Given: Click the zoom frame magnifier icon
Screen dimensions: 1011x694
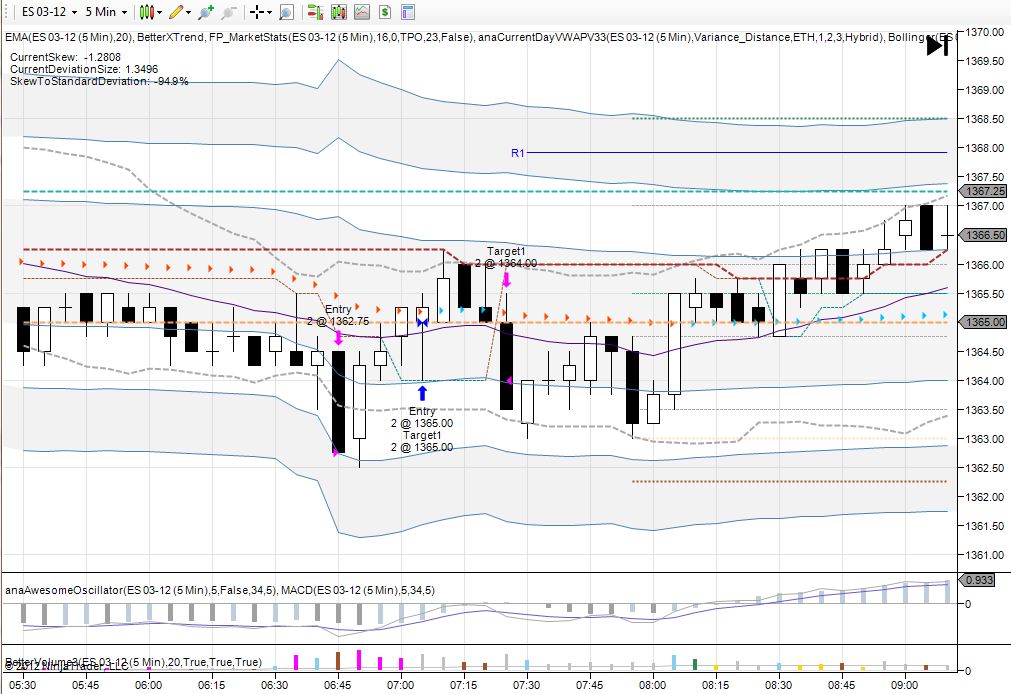Looking at the screenshot, I should (286, 12).
